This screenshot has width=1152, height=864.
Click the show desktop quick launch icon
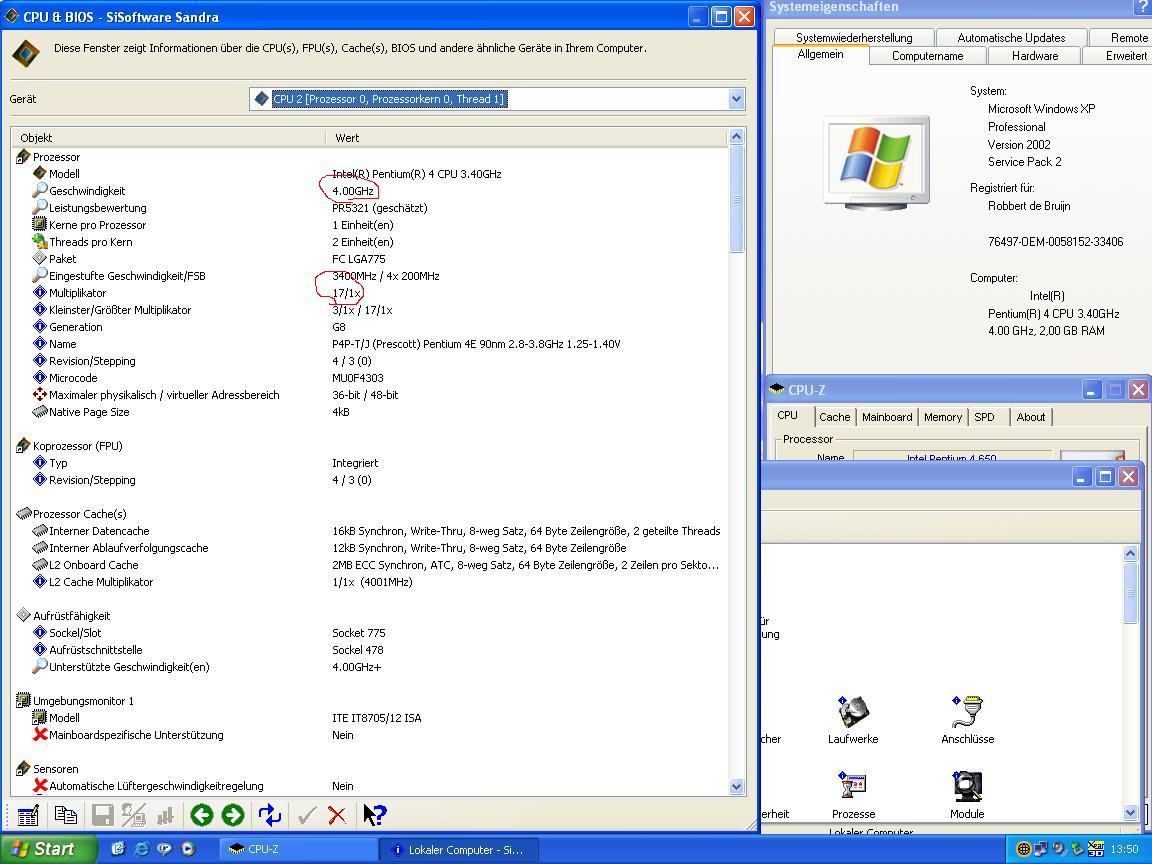point(118,849)
